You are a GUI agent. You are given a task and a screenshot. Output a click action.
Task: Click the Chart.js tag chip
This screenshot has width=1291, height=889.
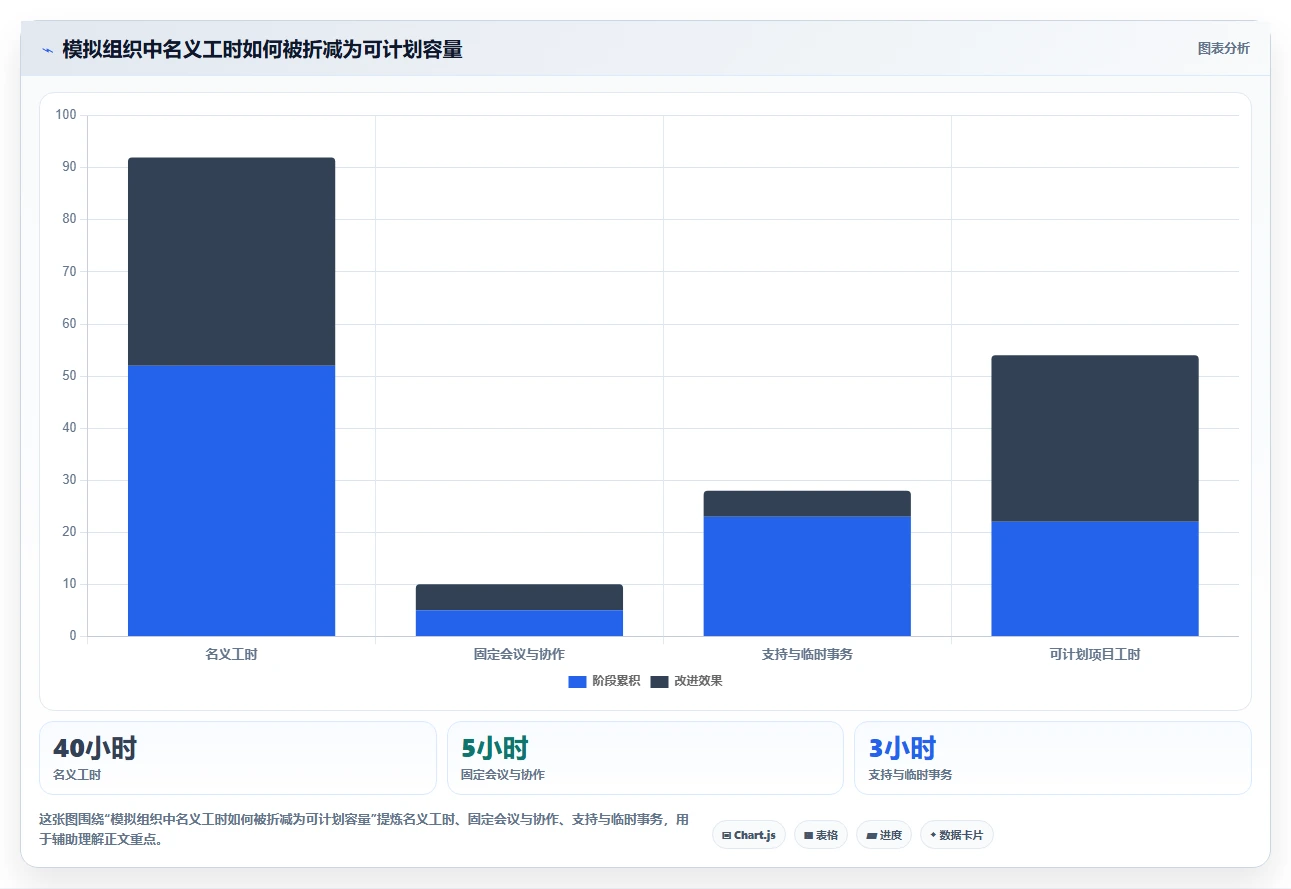(749, 835)
